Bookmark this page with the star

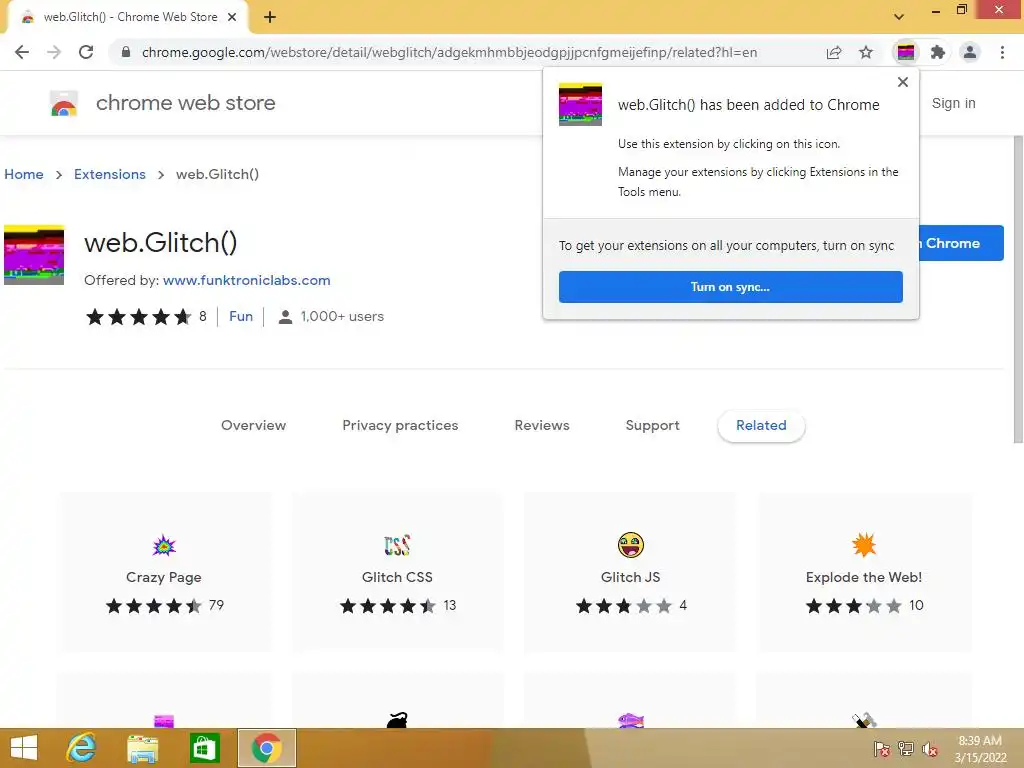pyautogui.click(x=866, y=52)
